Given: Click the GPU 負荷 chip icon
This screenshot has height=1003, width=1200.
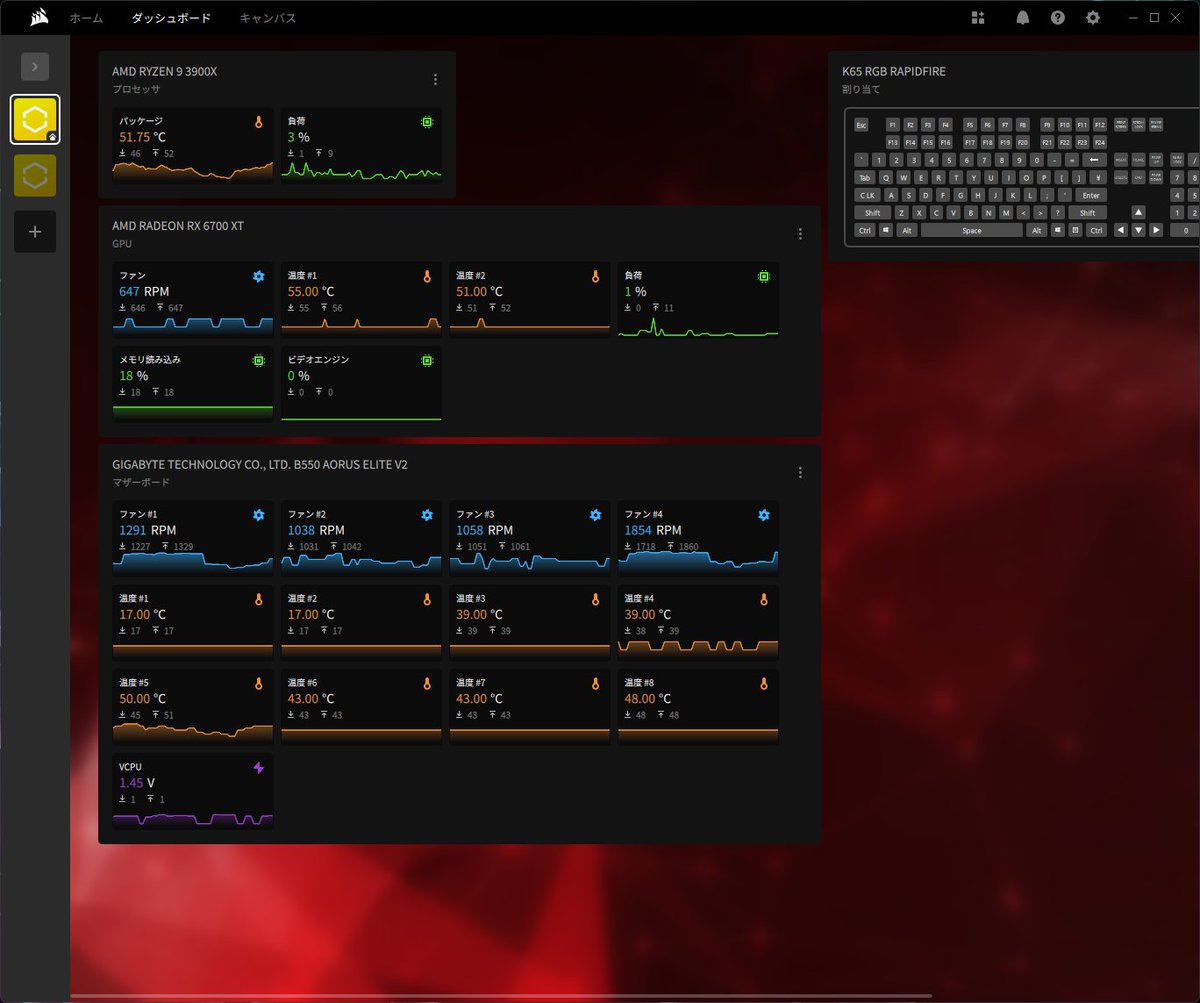Looking at the screenshot, I should 764,276.
